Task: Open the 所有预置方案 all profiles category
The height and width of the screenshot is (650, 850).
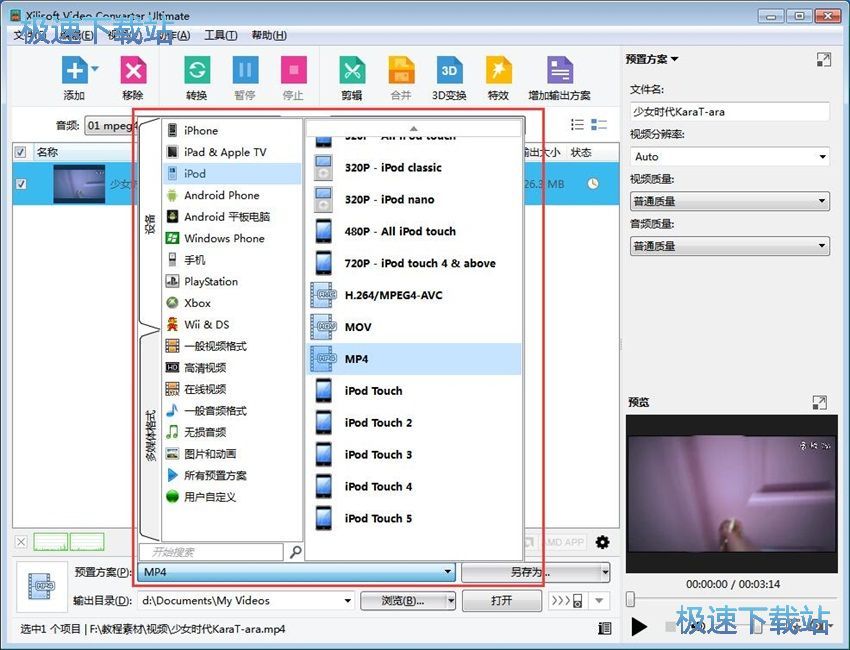Action: point(231,475)
